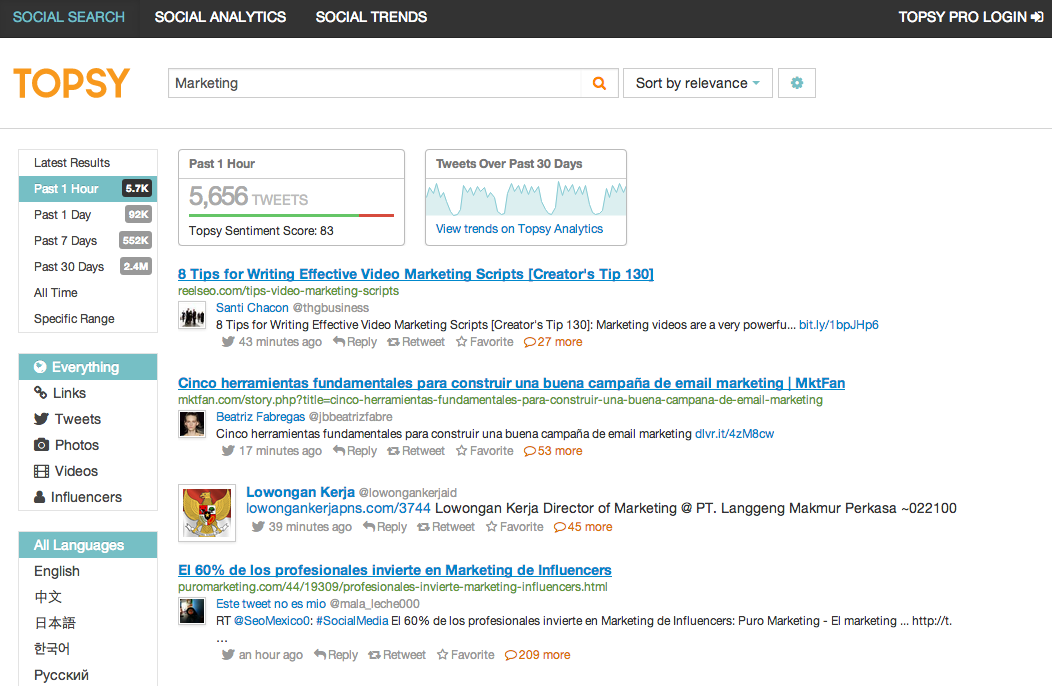The image size is (1052, 686).
Task: Filter by All Languages
Action: point(88,545)
